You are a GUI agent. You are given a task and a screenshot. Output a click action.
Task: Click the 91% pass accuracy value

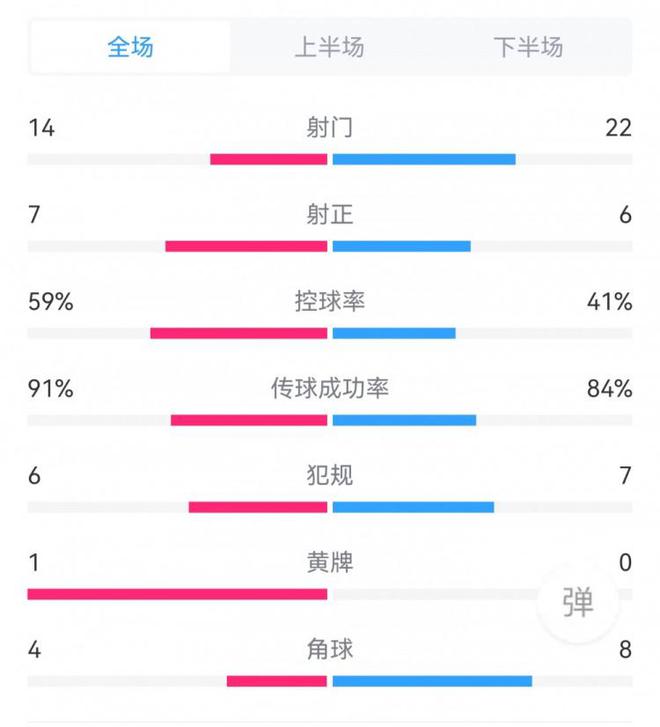pos(50,389)
